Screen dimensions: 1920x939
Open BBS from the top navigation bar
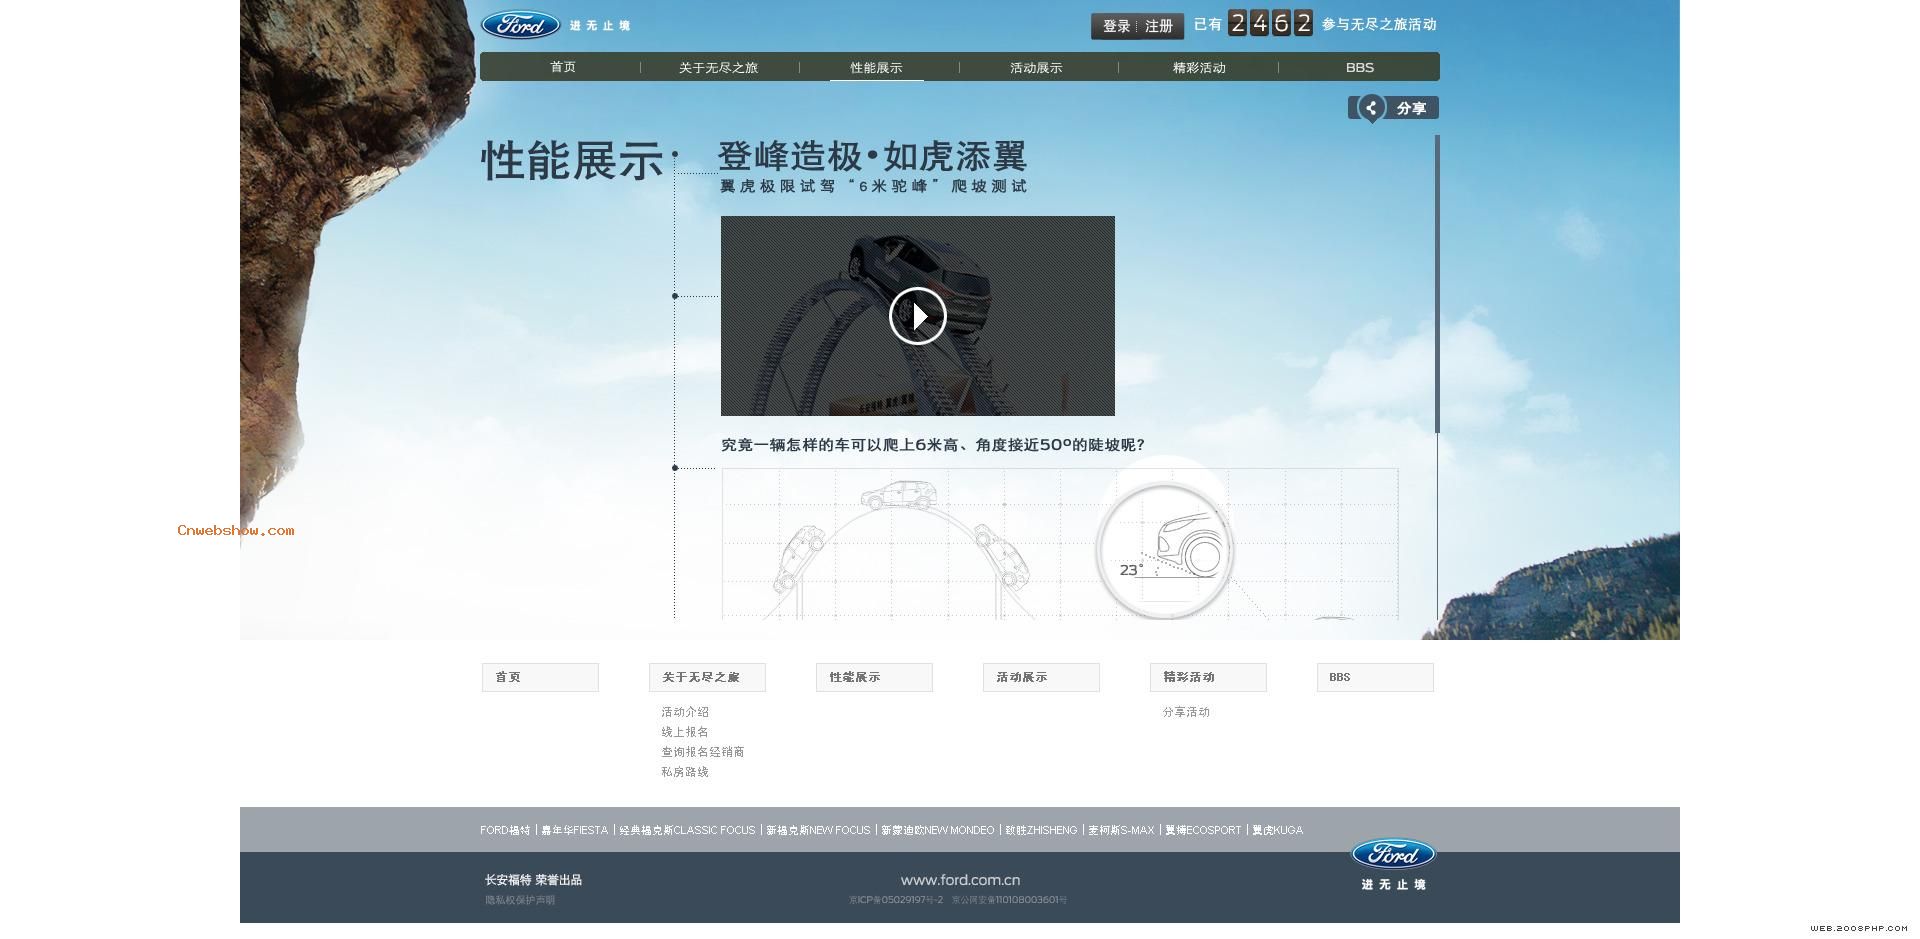pyautogui.click(x=1359, y=68)
